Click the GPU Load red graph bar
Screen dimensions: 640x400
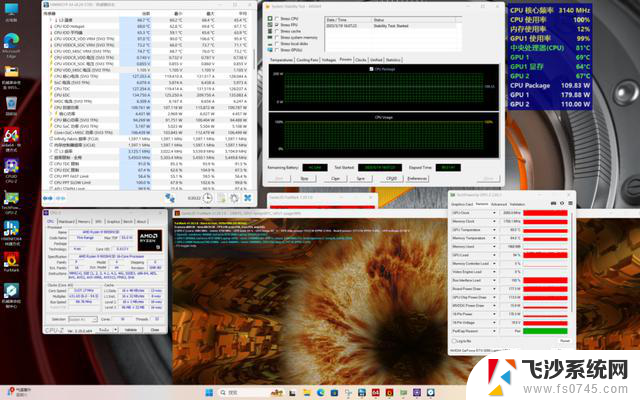[x=545, y=255]
